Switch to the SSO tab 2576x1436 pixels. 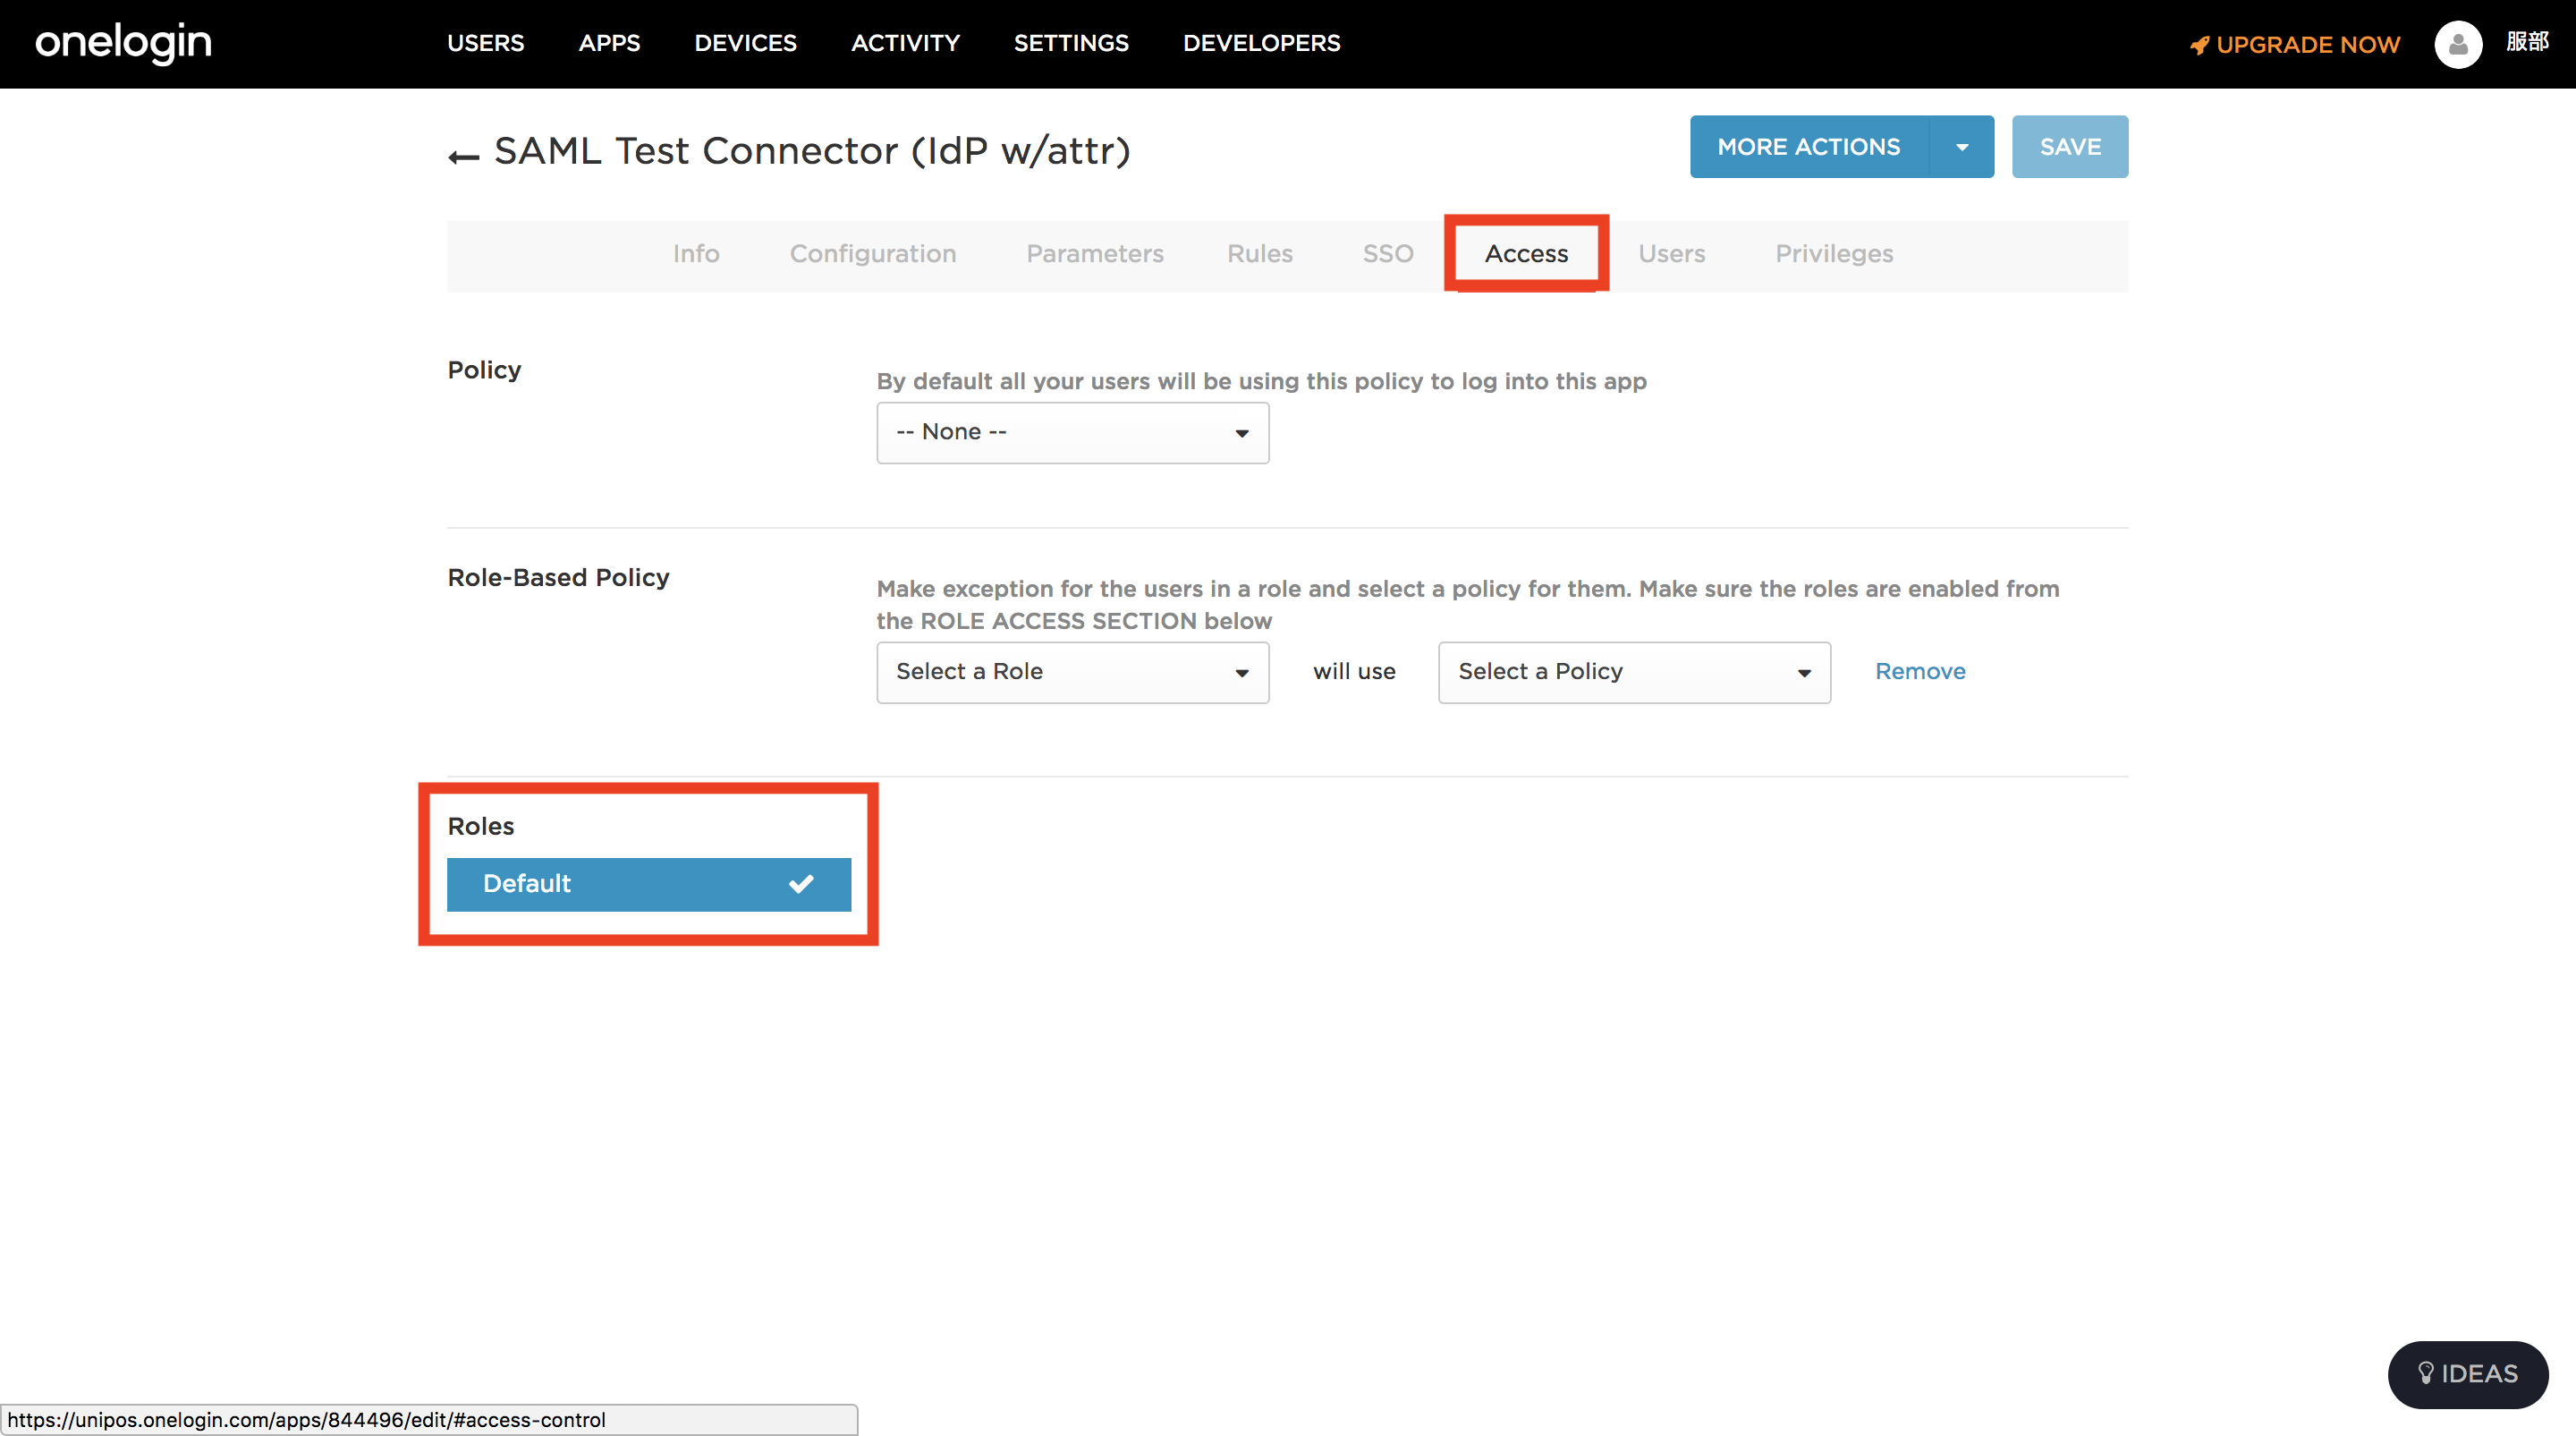(x=1388, y=254)
